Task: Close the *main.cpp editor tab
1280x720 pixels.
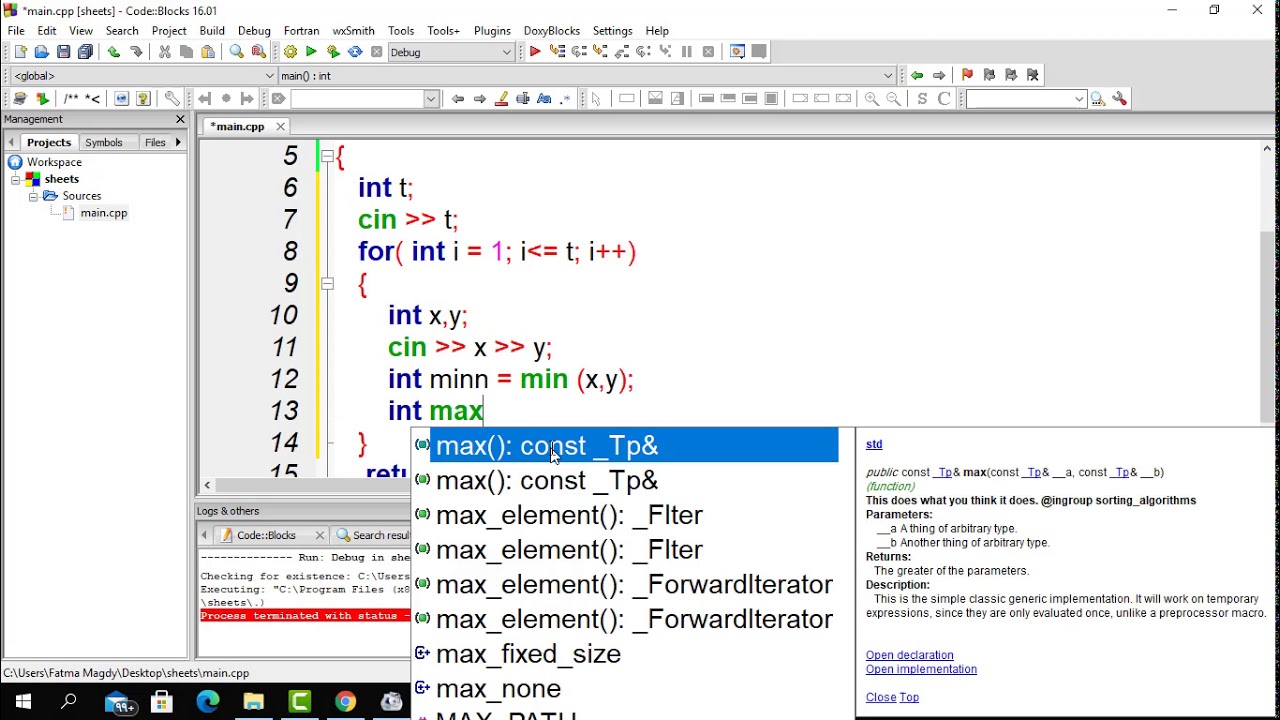Action: point(280,126)
